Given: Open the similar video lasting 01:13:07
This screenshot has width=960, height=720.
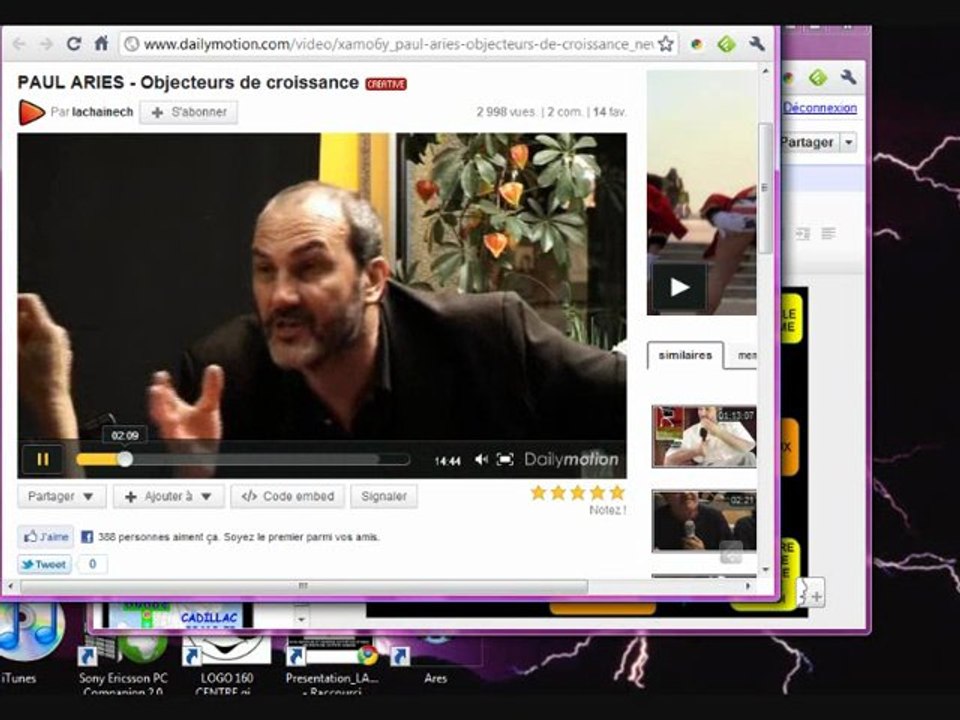Looking at the screenshot, I should (704, 436).
